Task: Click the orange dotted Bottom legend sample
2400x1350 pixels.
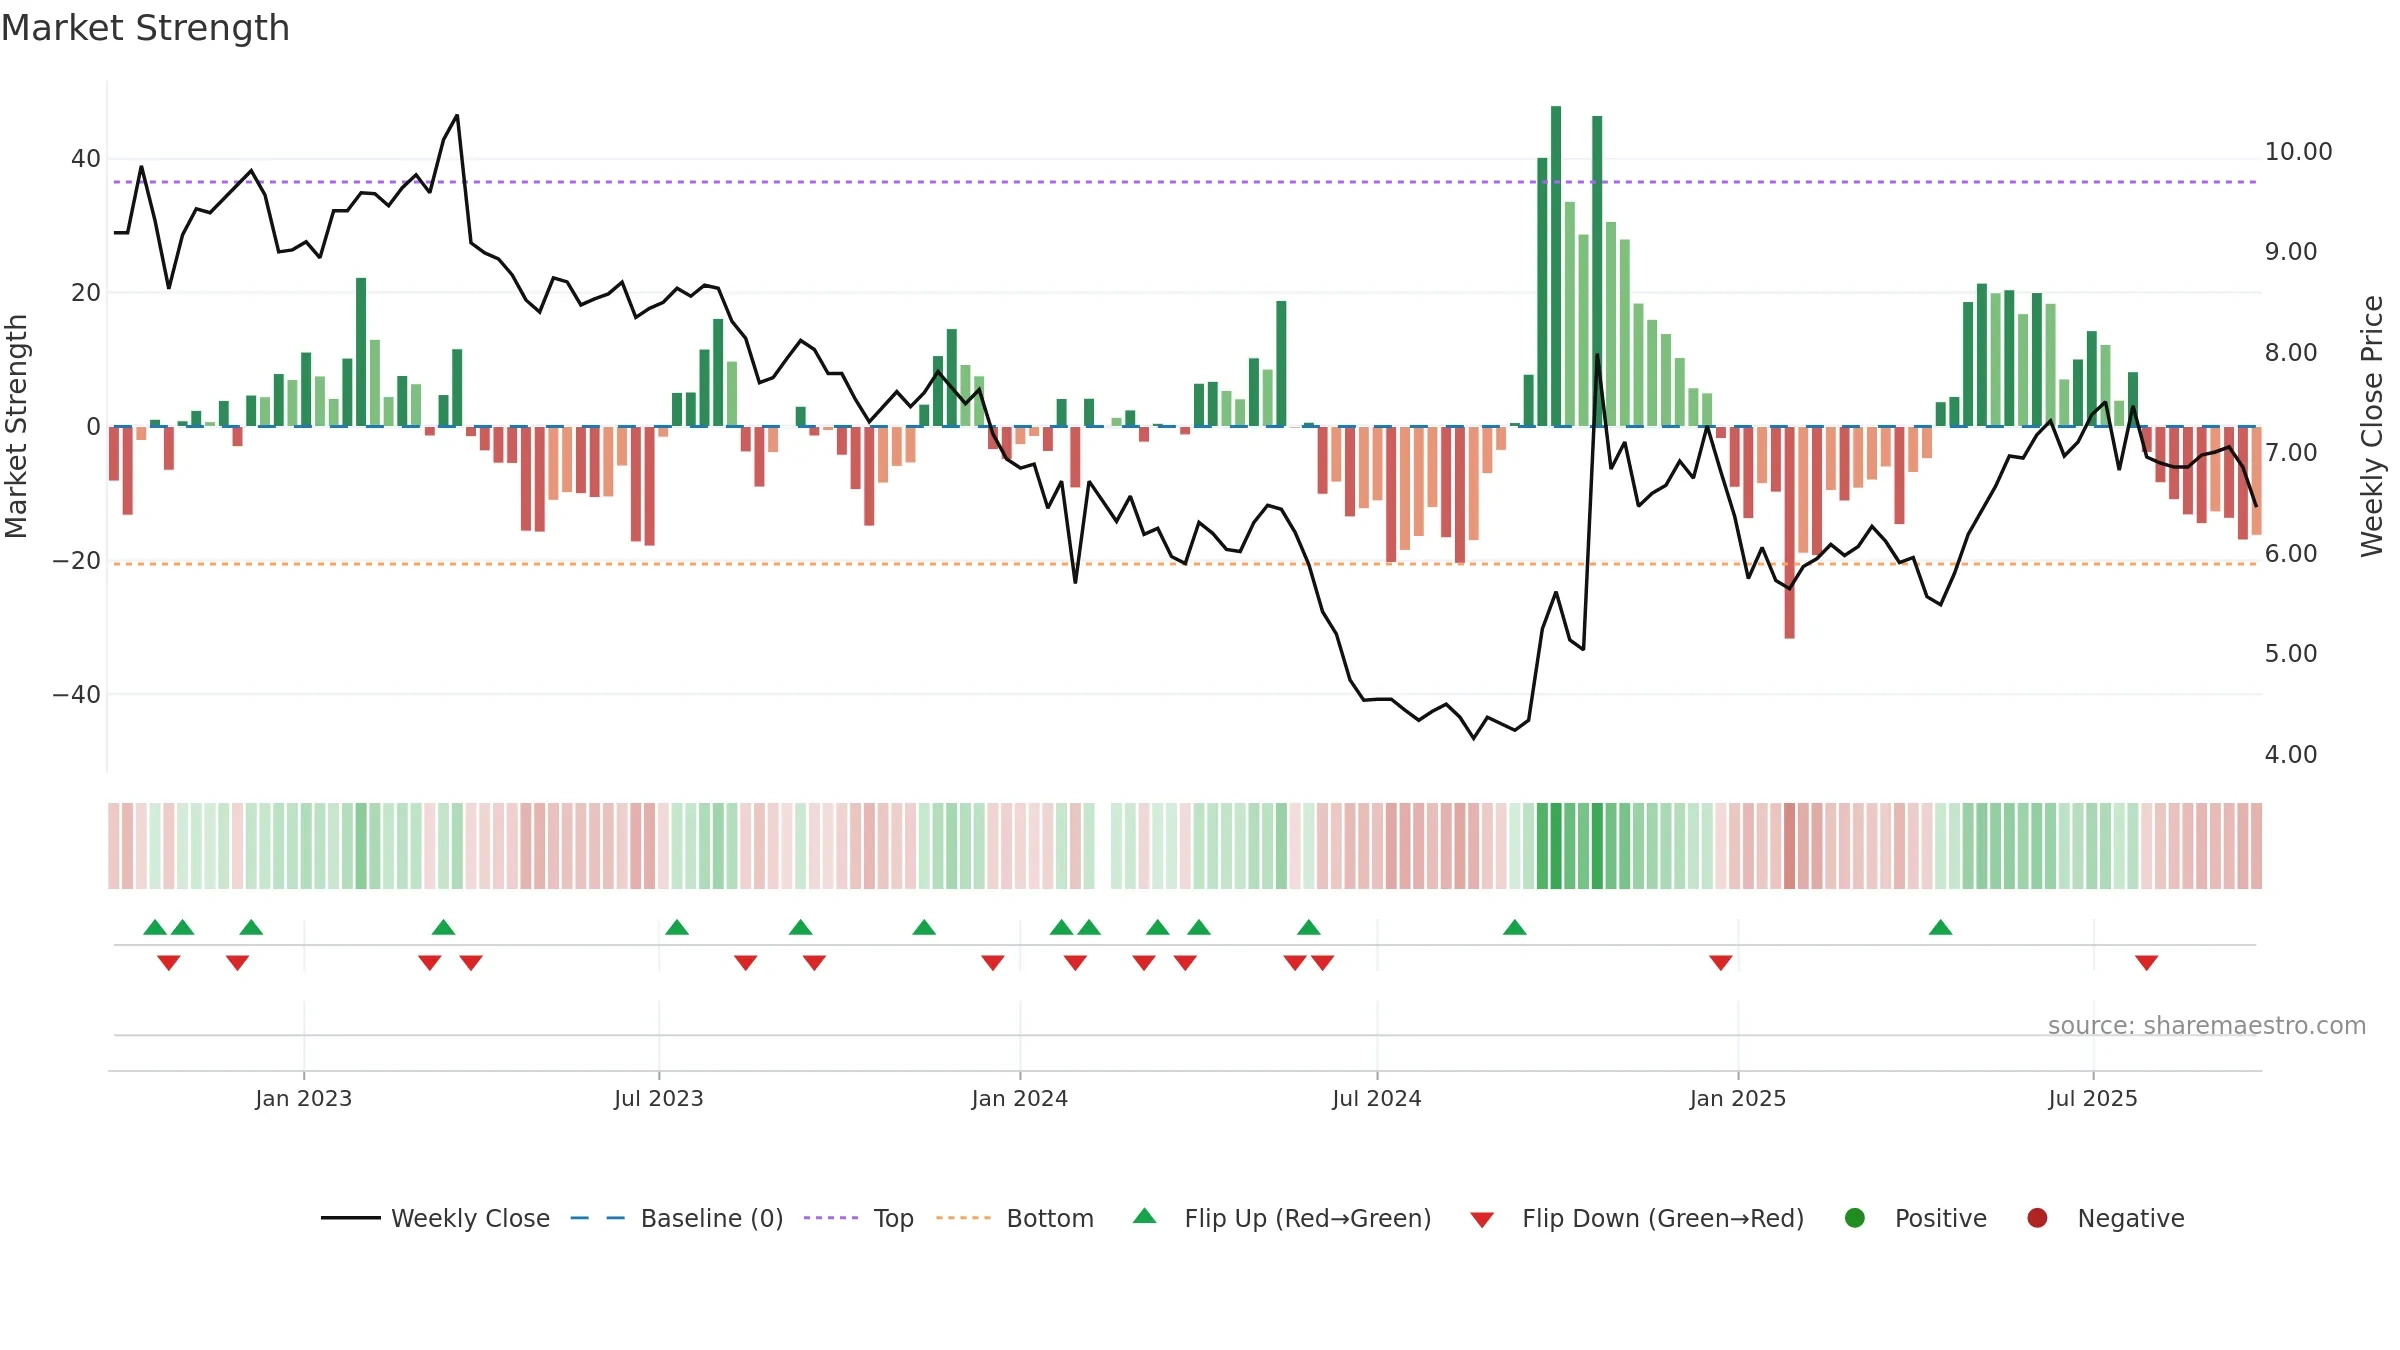Action: click(964, 1218)
